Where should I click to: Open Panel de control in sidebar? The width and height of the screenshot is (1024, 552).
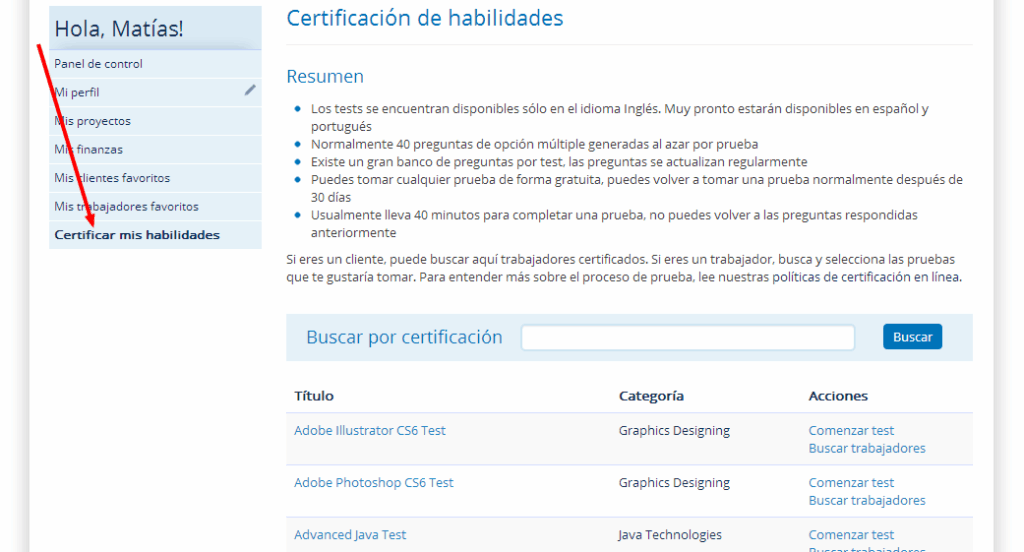[98, 64]
